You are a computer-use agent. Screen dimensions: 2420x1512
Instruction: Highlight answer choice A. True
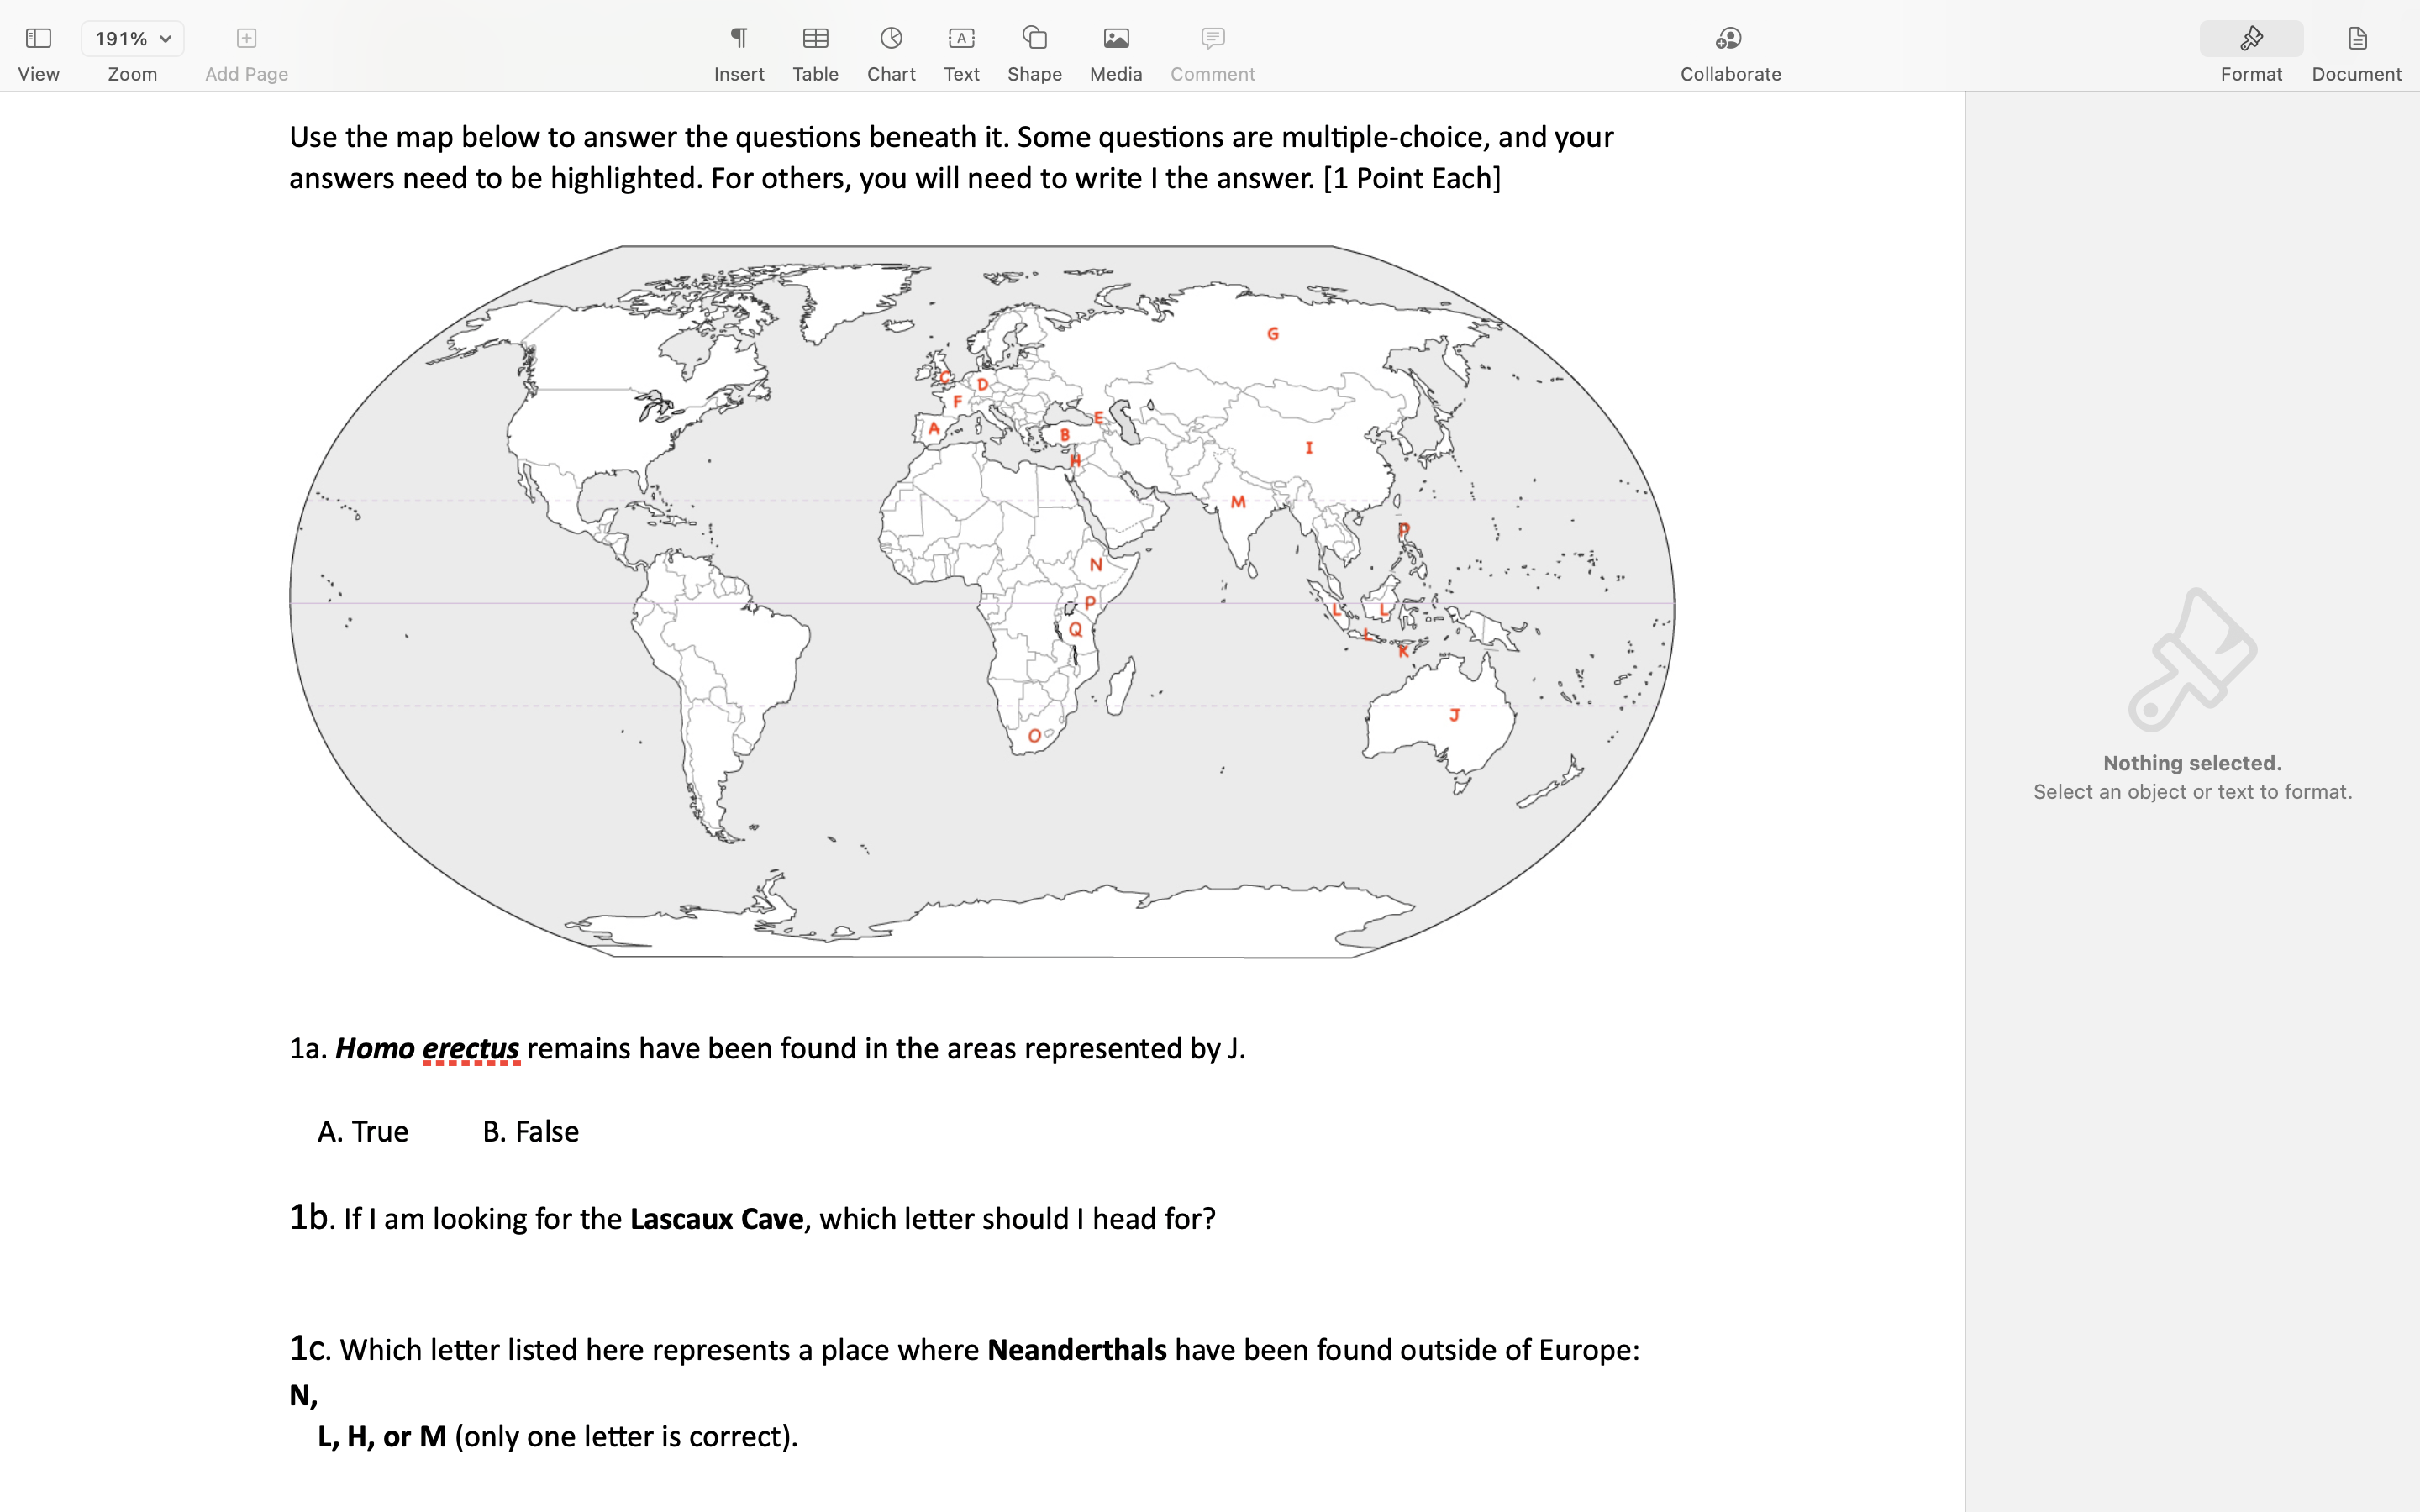pos(362,1131)
